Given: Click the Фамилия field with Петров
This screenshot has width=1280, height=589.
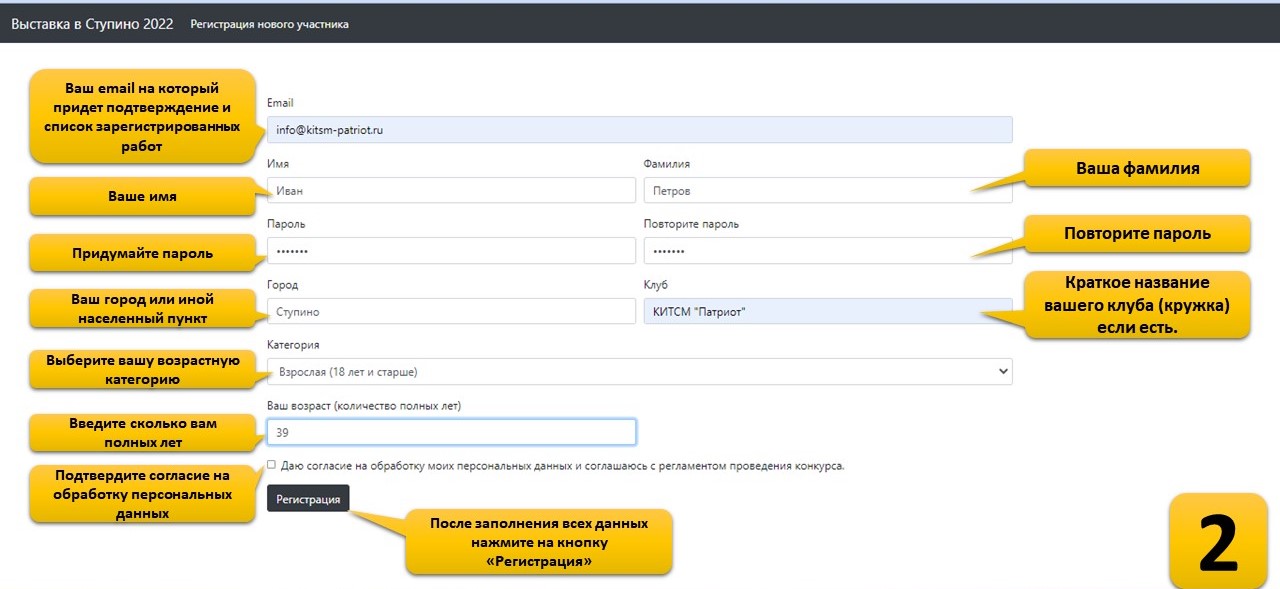Looking at the screenshot, I should (828, 190).
